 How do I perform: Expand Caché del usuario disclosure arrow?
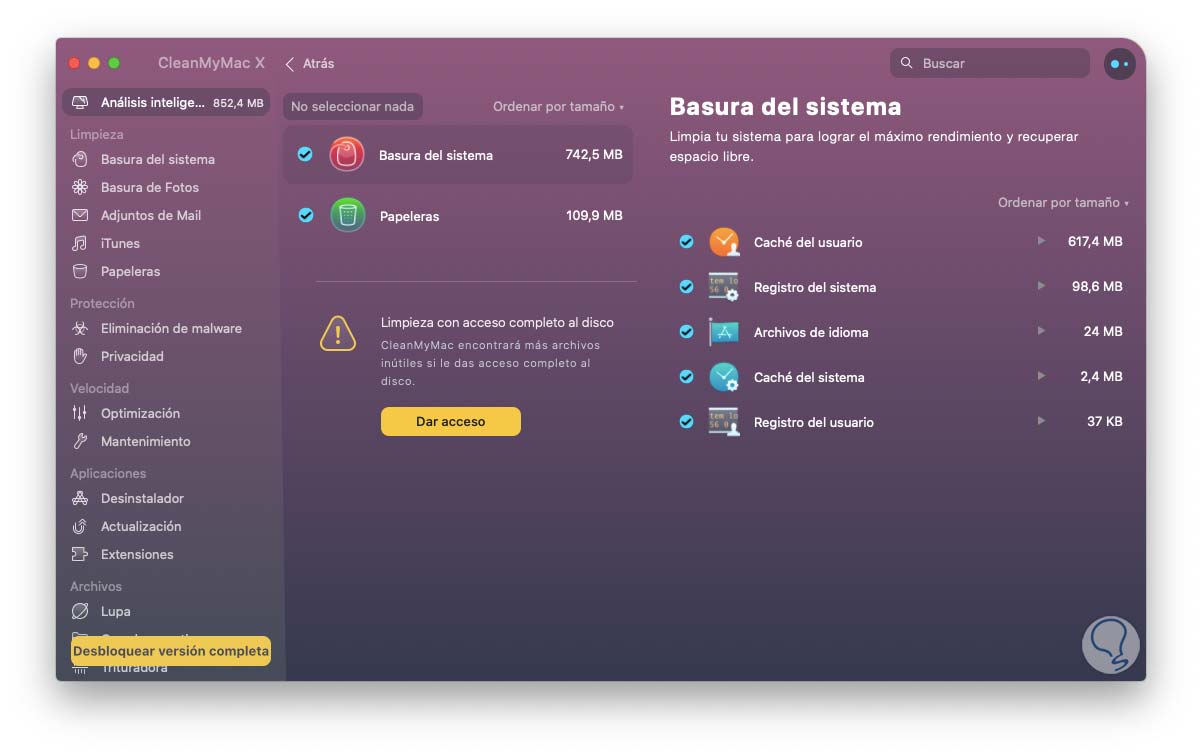point(1041,241)
